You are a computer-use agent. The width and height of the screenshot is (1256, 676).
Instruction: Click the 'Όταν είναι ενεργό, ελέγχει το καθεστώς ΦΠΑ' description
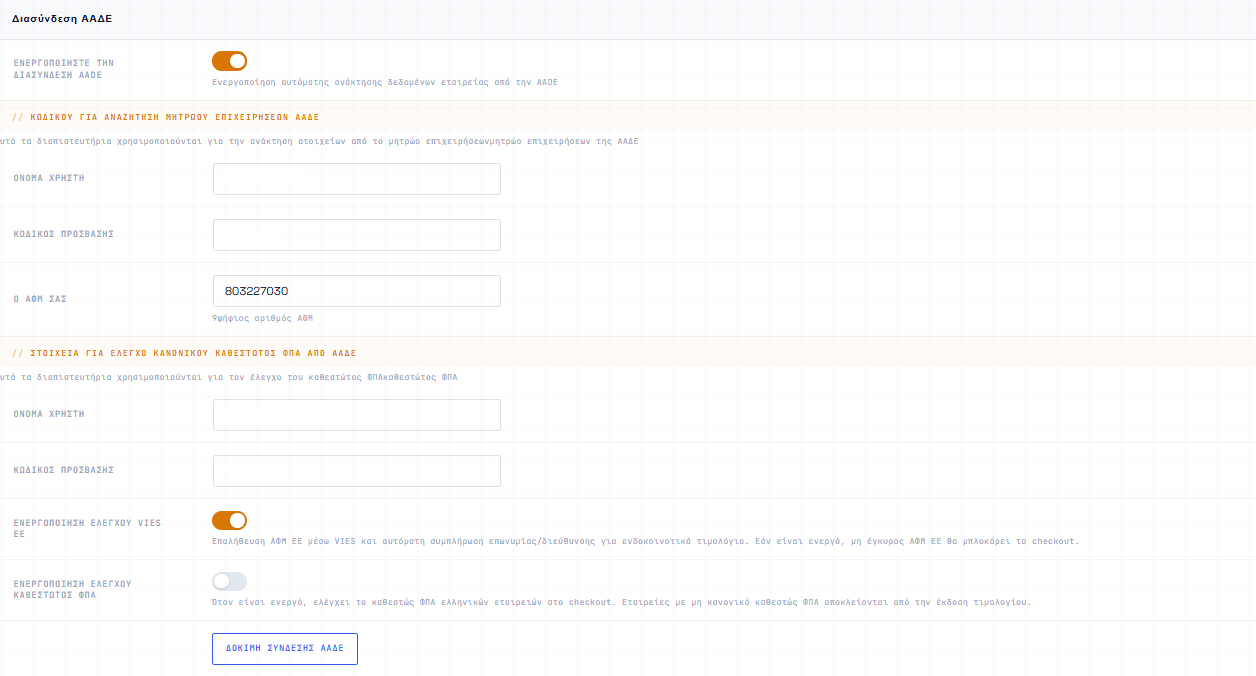click(x=621, y=602)
